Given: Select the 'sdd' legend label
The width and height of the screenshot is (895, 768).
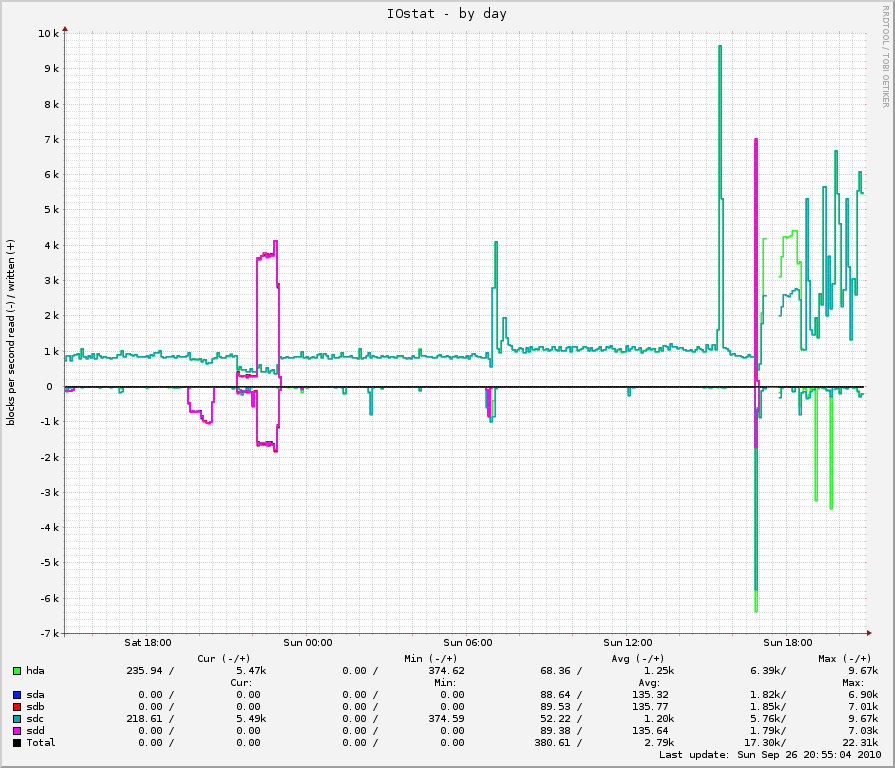Looking at the screenshot, I should [x=35, y=731].
